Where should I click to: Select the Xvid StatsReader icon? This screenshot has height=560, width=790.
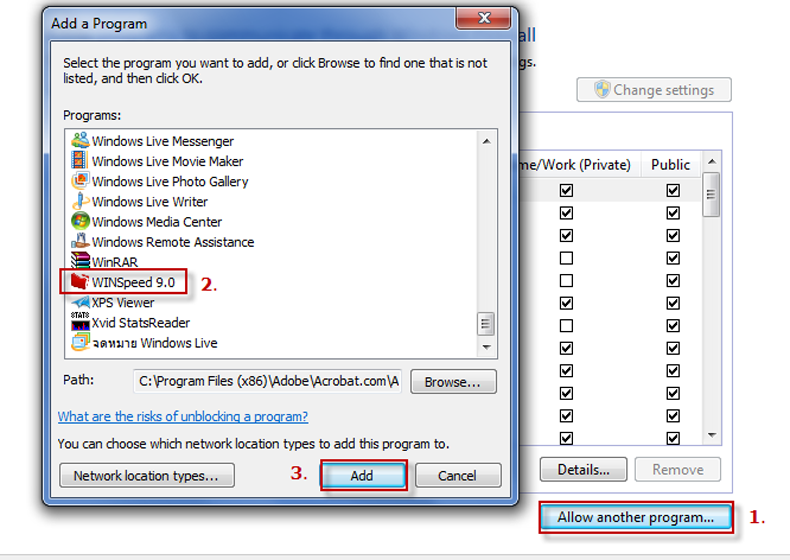[x=80, y=322]
